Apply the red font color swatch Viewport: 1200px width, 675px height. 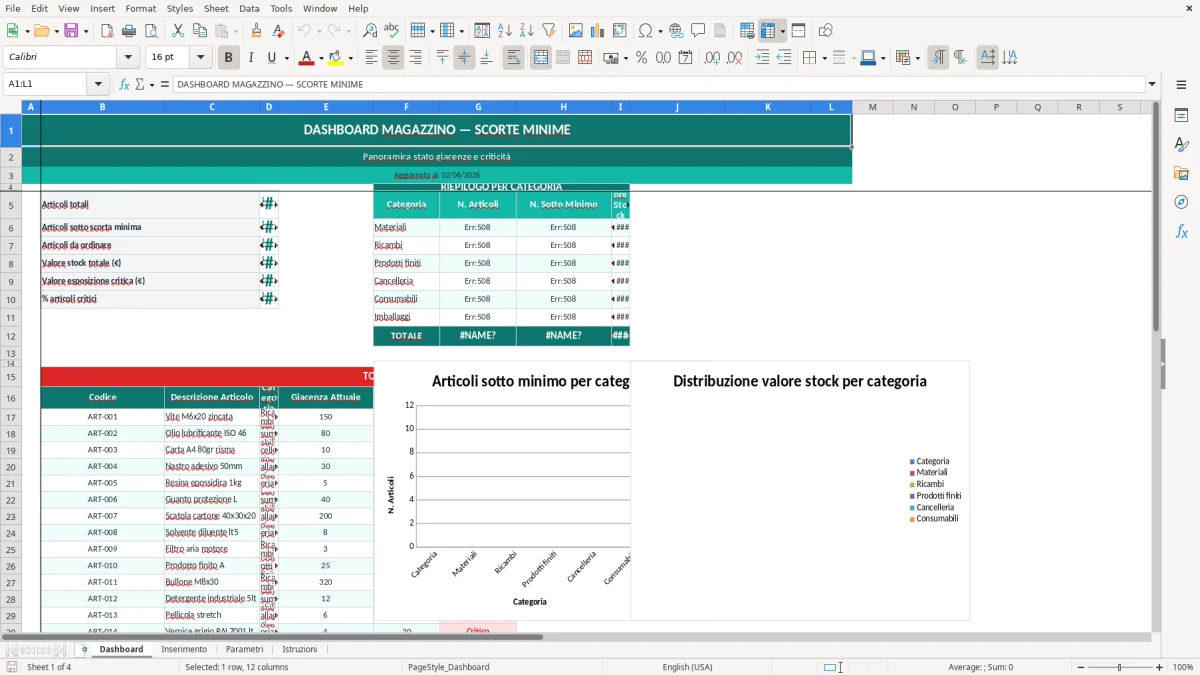308,58
